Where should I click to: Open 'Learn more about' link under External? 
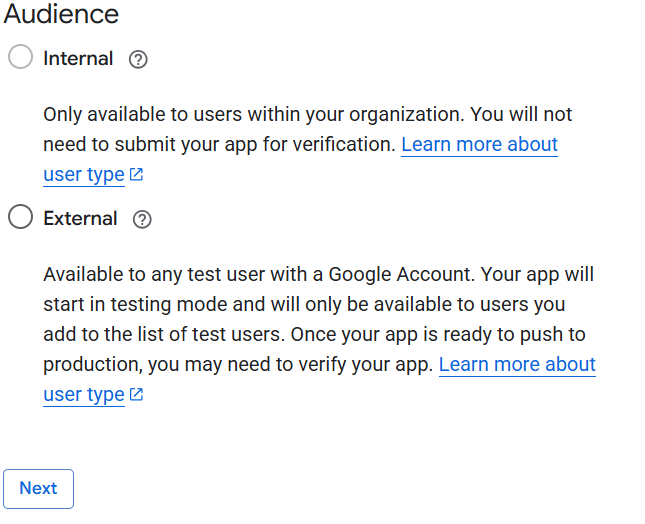point(517,365)
